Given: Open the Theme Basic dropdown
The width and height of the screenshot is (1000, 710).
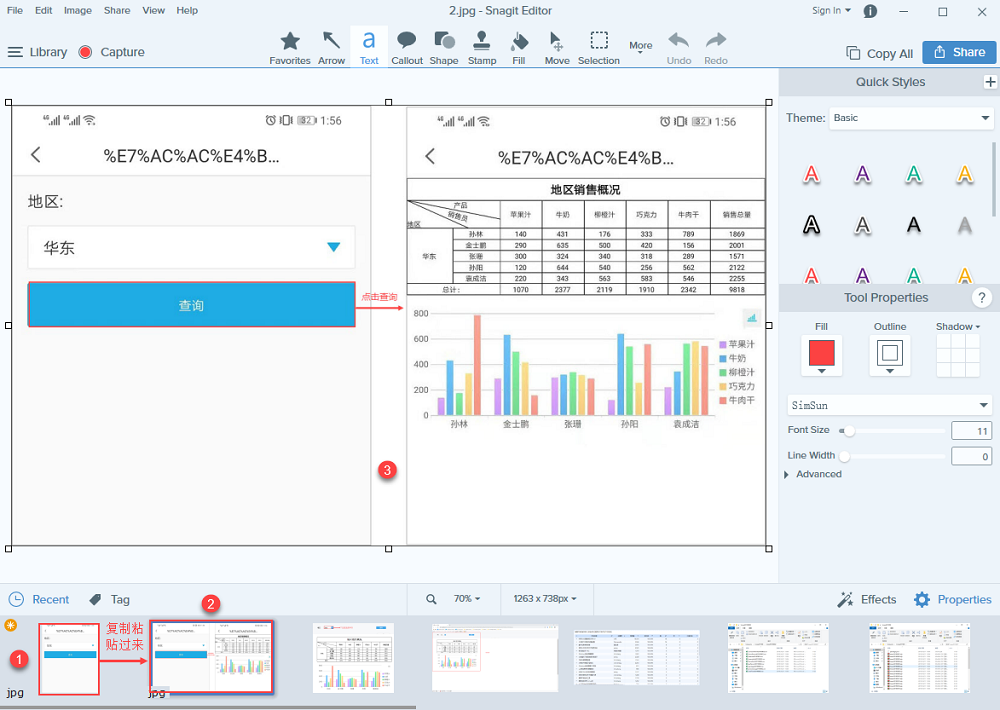Looking at the screenshot, I should point(911,118).
